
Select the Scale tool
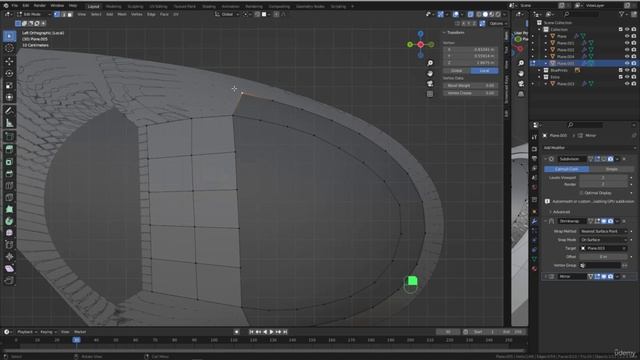pyautogui.click(x=9, y=85)
